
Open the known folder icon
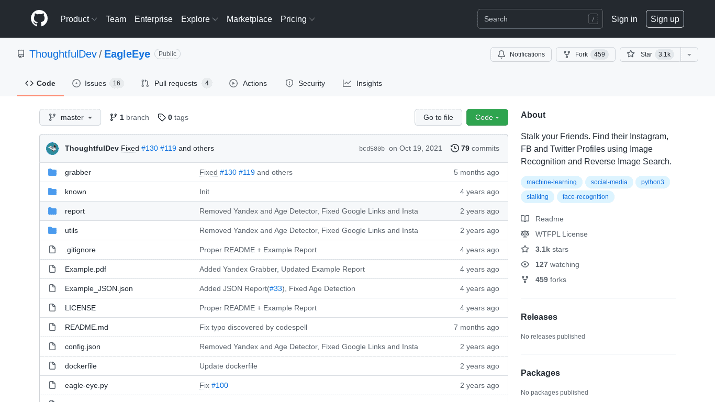(52, 191)
